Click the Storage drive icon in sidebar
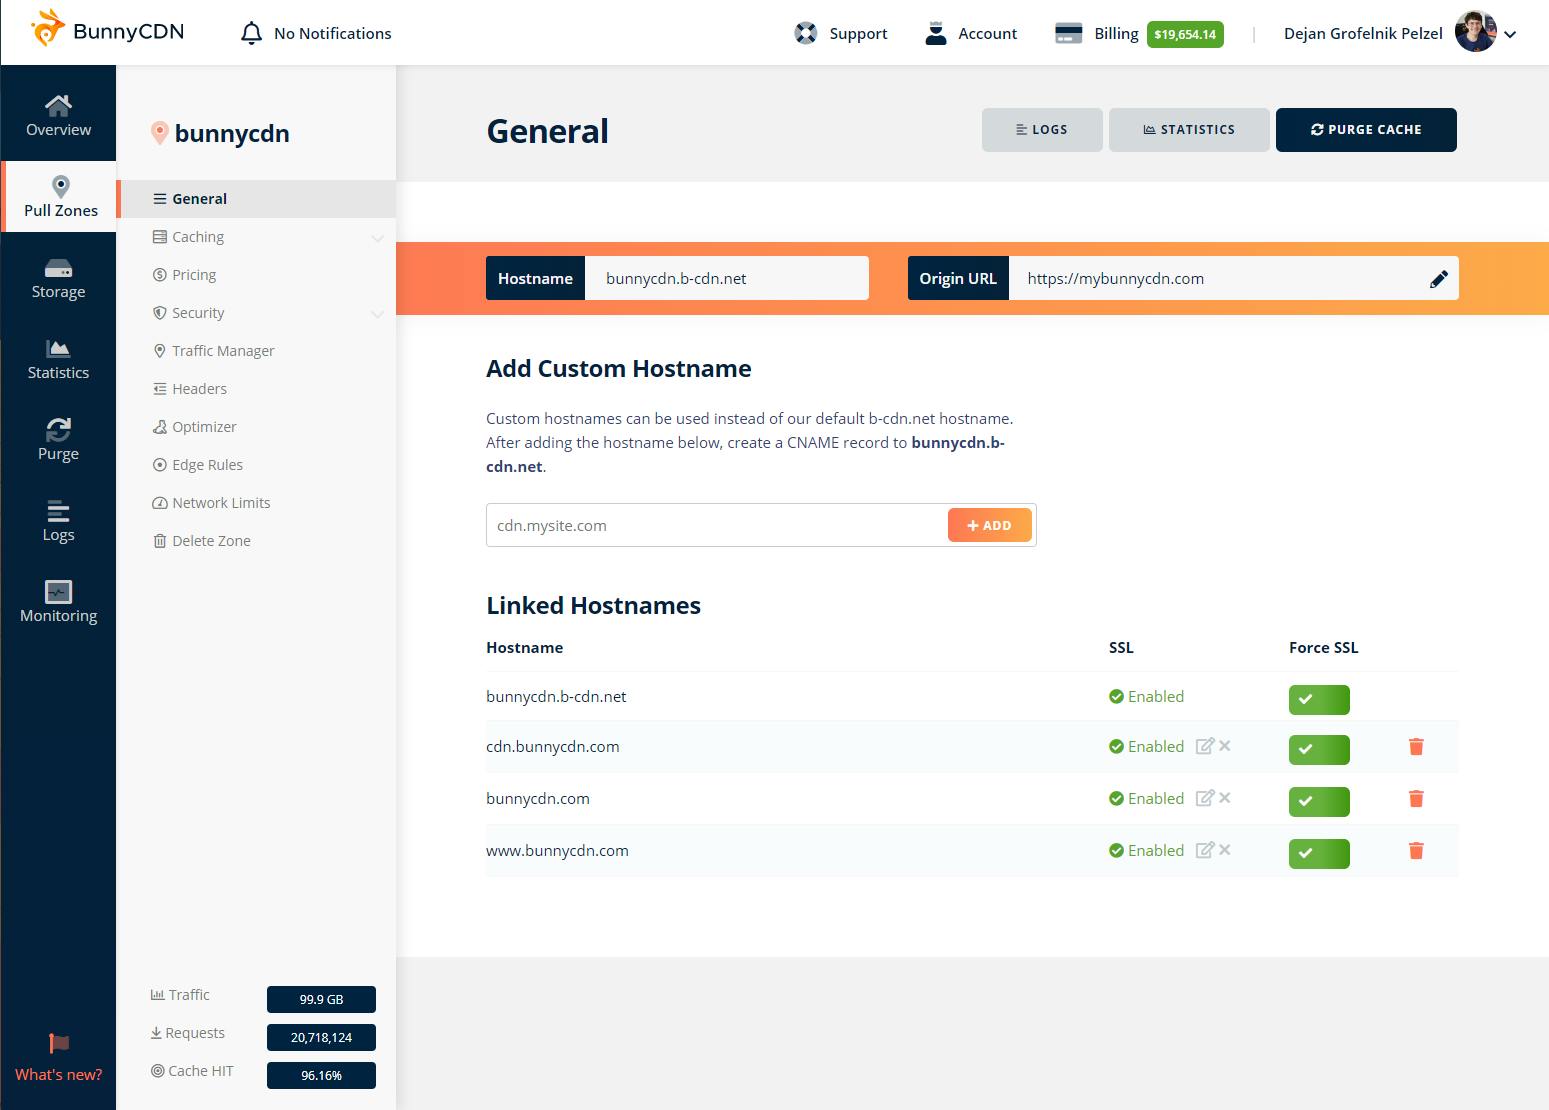 tap(59, 269)
